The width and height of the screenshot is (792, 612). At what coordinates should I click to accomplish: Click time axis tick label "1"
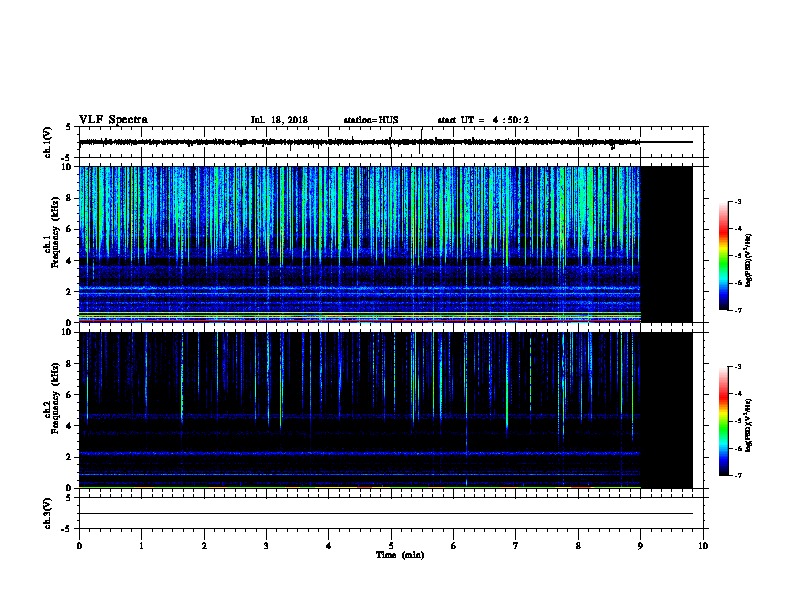141,546
